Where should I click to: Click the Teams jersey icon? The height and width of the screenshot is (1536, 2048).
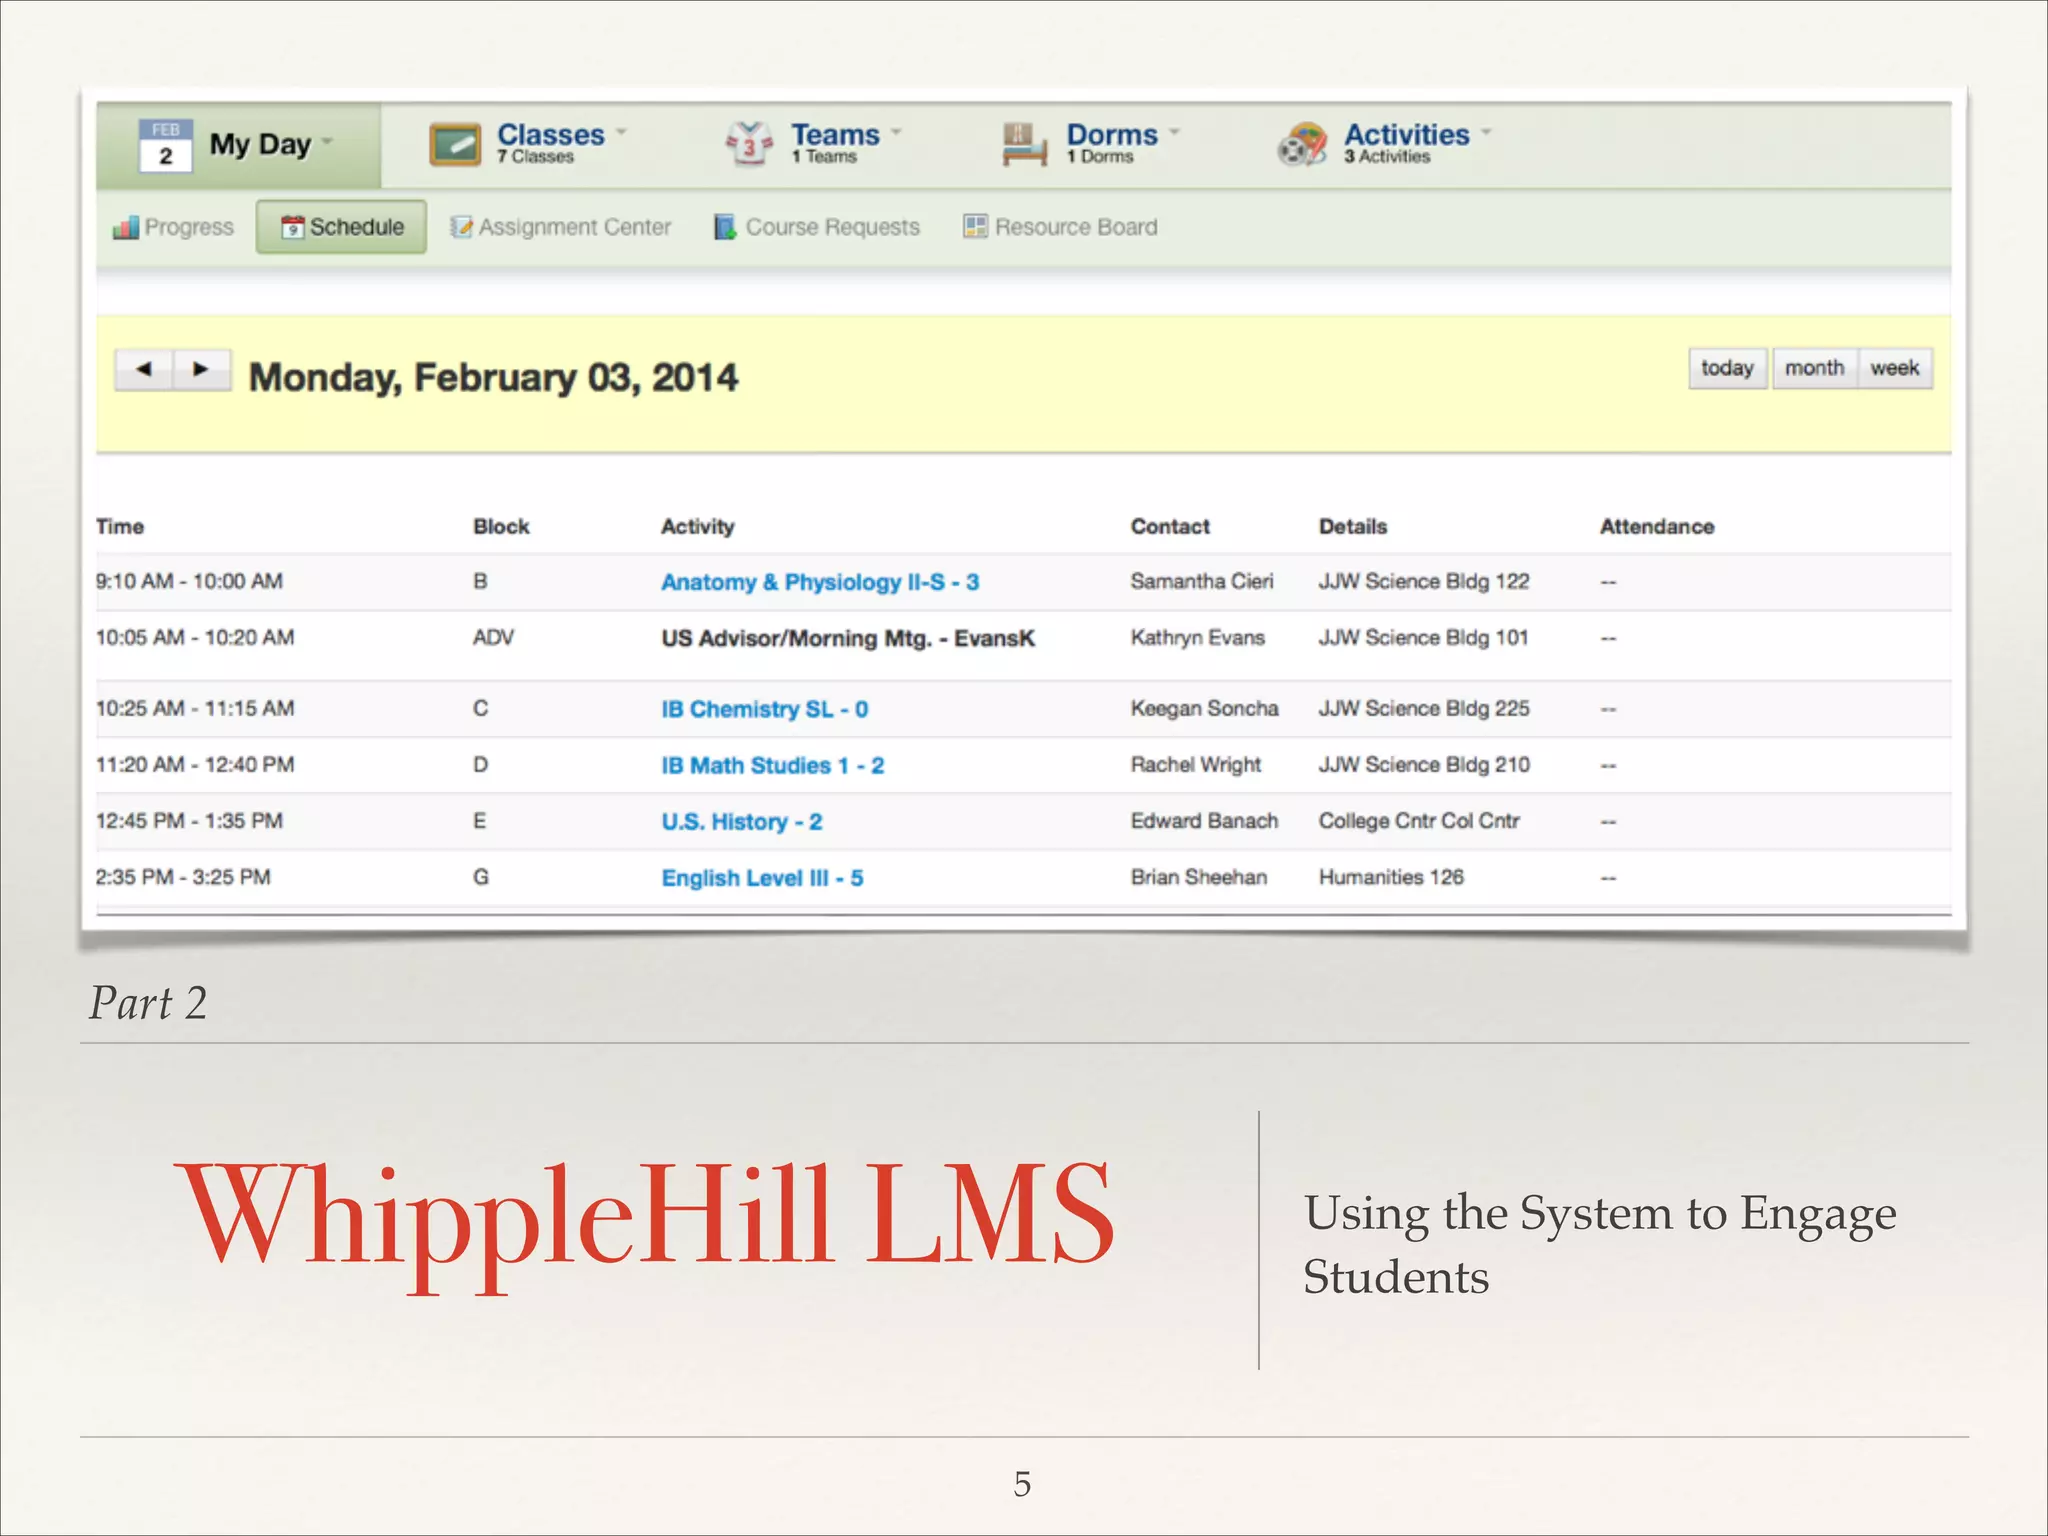(749, 145)
